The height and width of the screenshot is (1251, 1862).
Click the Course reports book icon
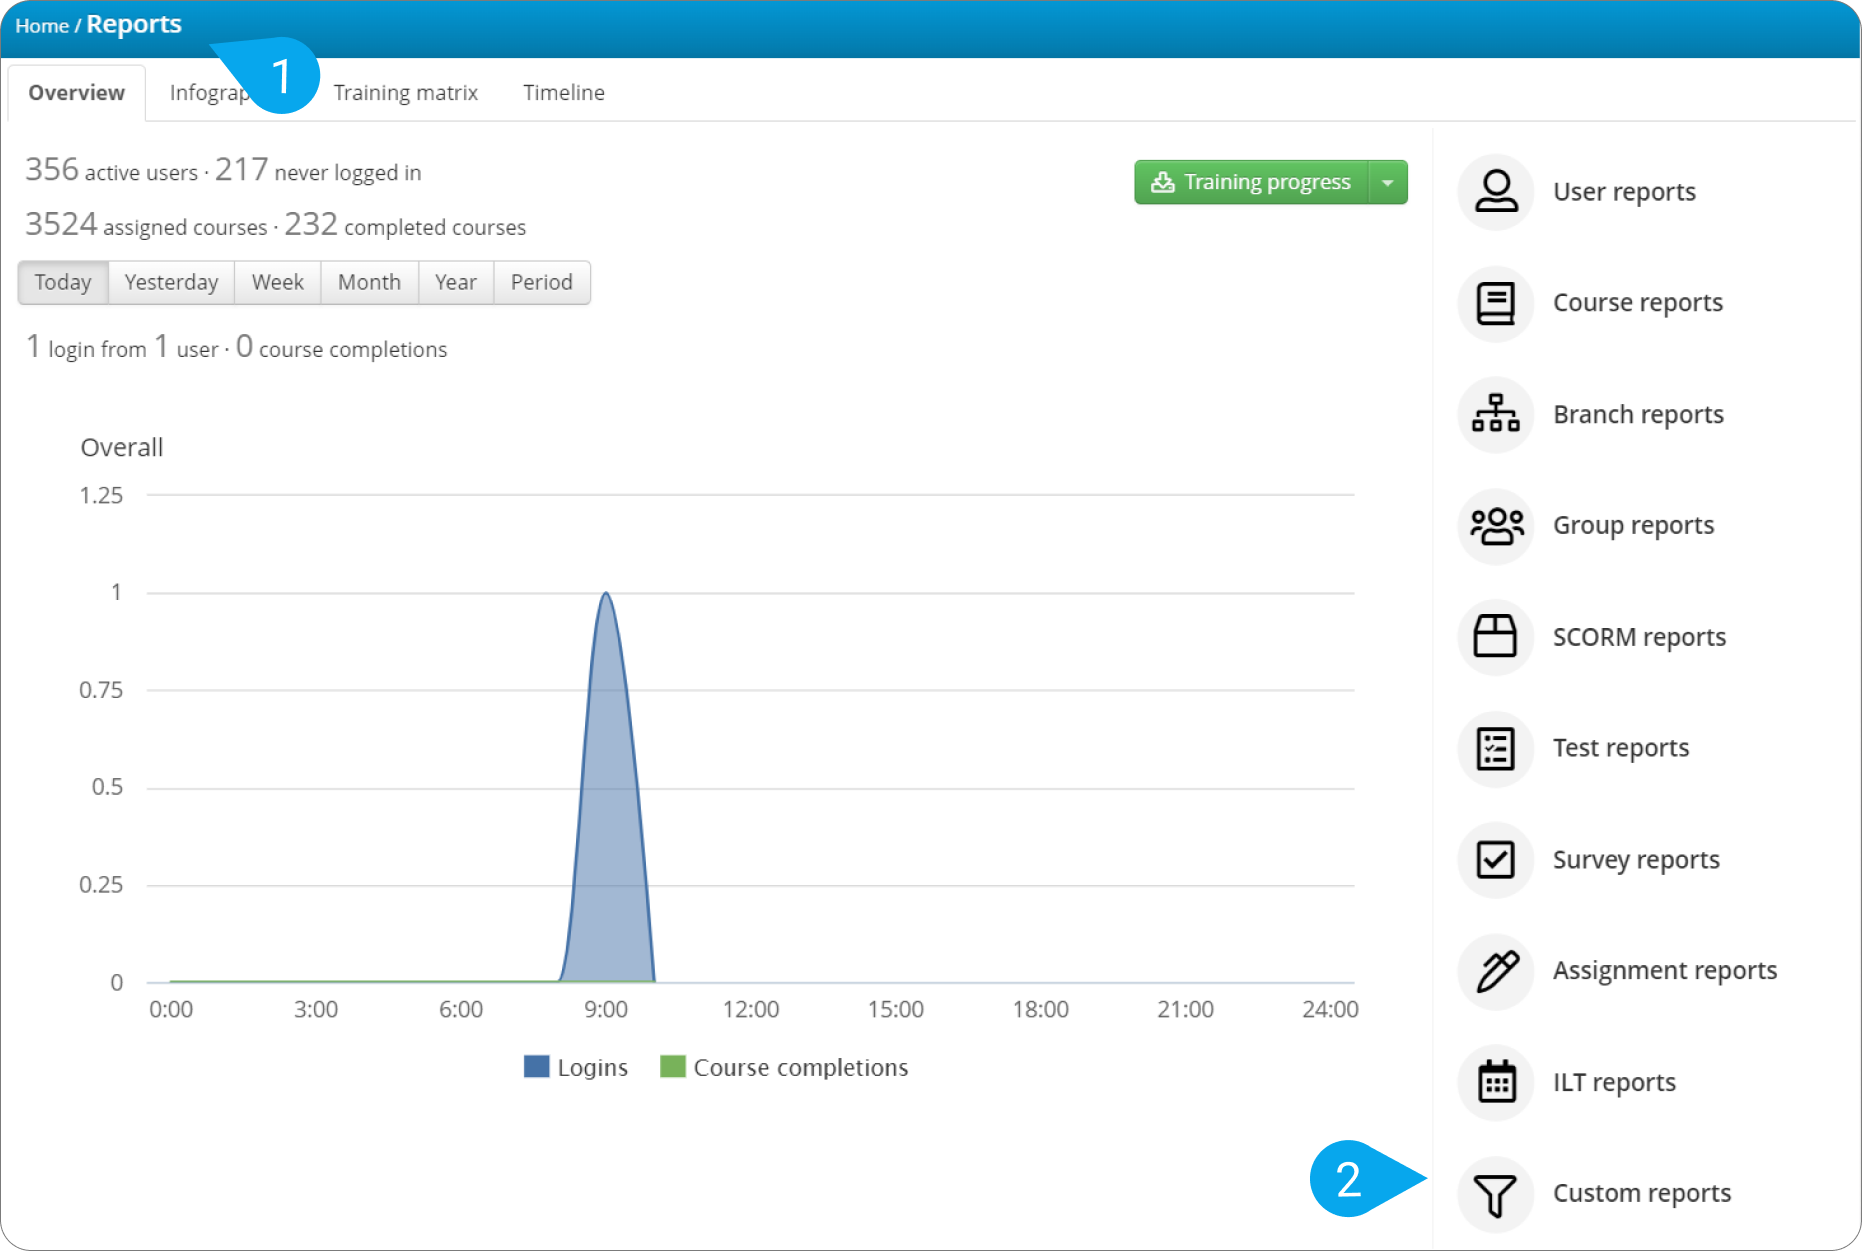(1496, 303)
